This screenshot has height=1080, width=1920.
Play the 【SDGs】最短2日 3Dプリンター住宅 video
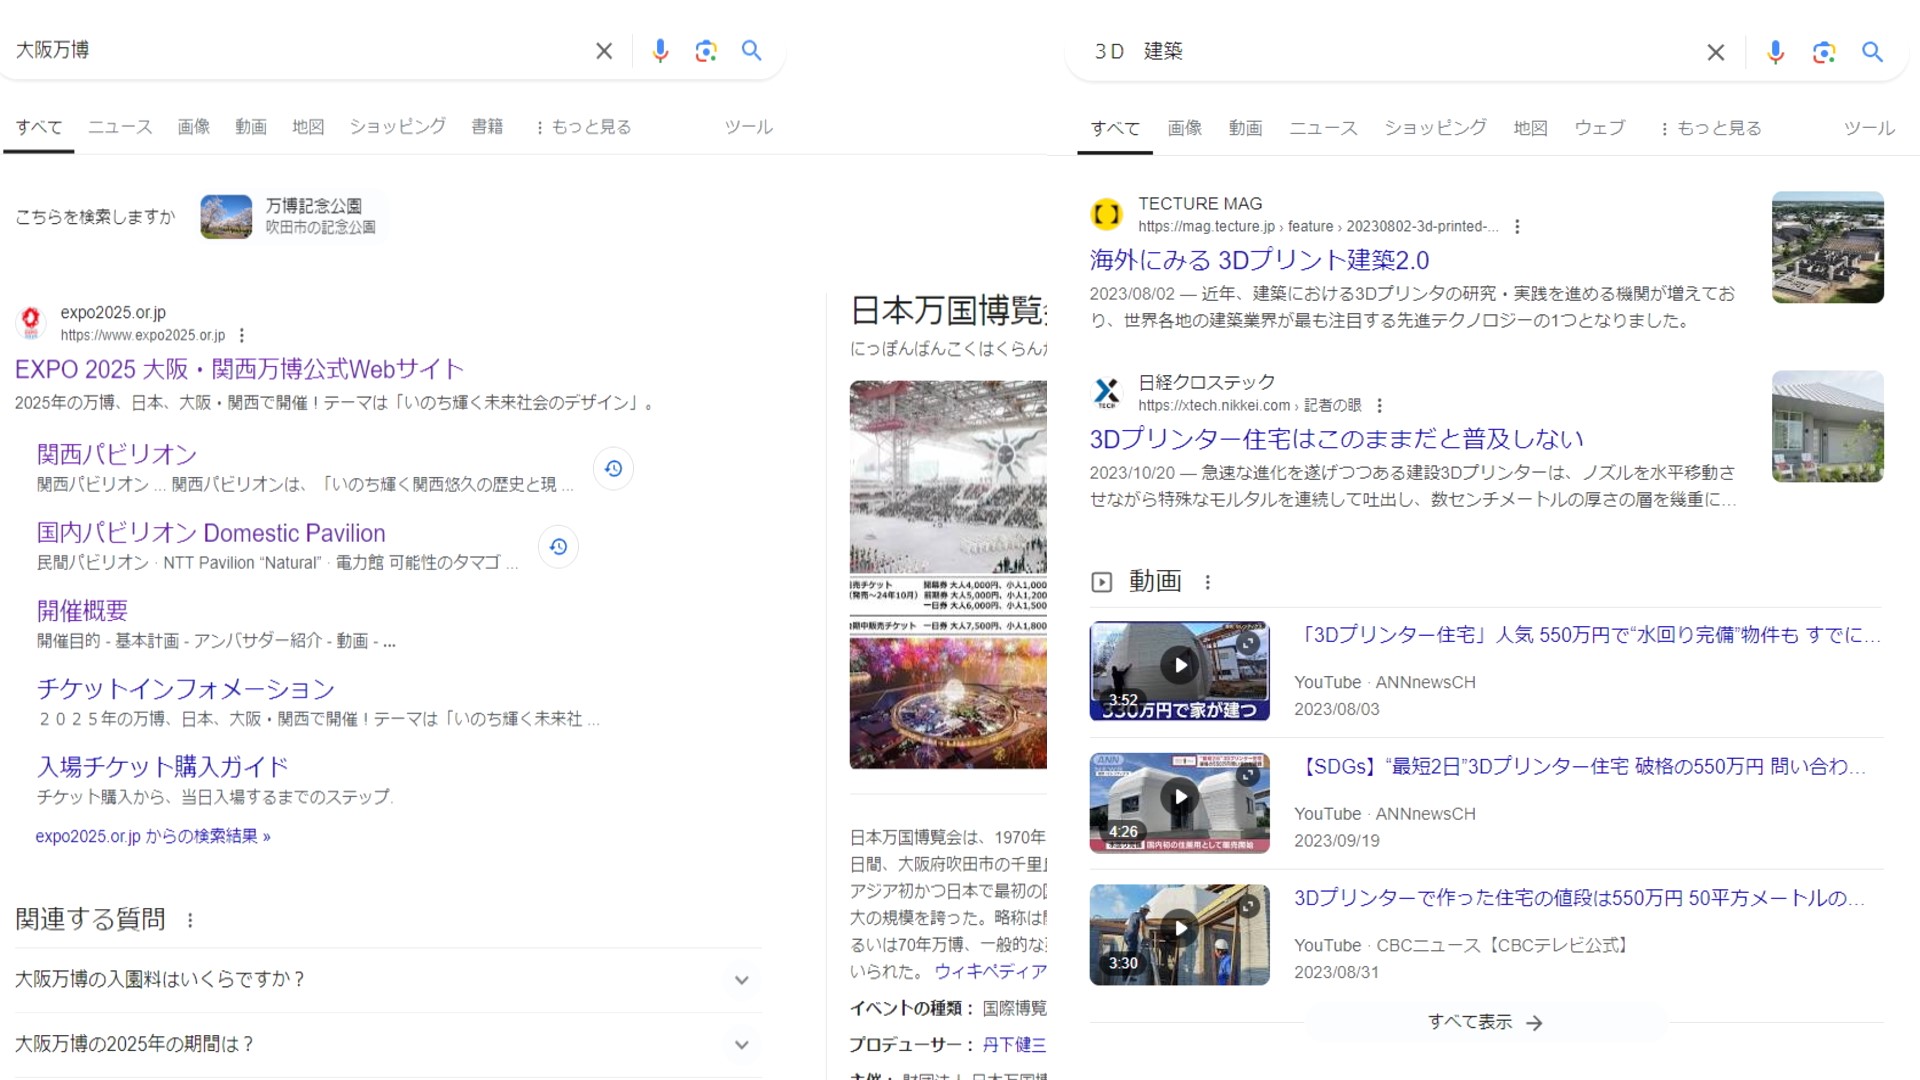1179,802
